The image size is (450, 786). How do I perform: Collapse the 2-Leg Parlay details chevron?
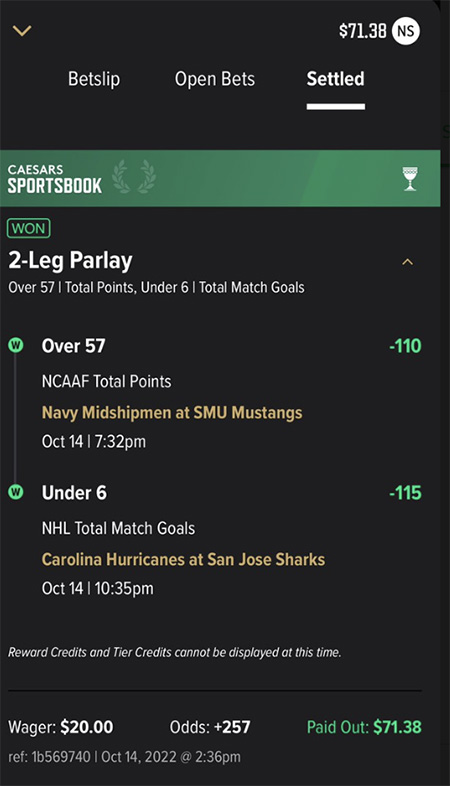(x=407, y=262)
